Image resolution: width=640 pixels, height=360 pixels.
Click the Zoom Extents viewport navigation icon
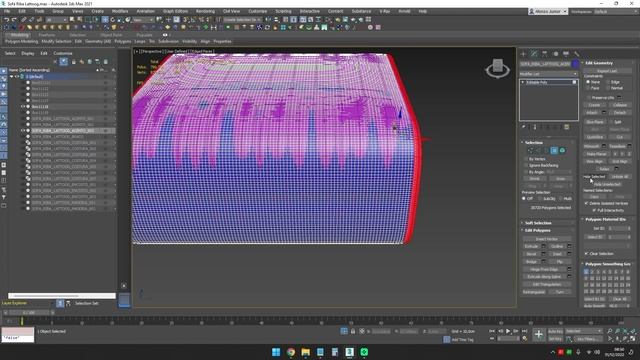625,331
